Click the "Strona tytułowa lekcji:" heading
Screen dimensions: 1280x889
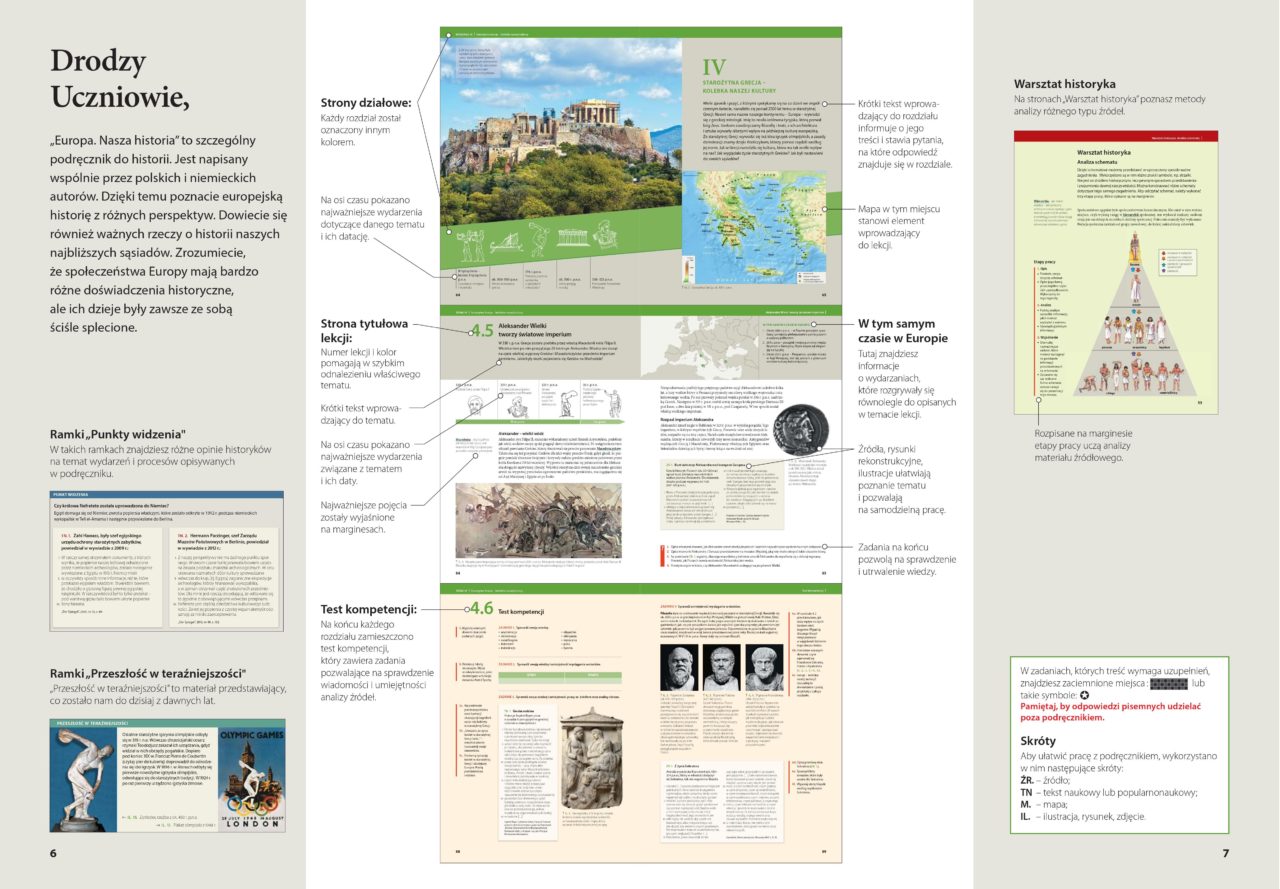(365, 330)
